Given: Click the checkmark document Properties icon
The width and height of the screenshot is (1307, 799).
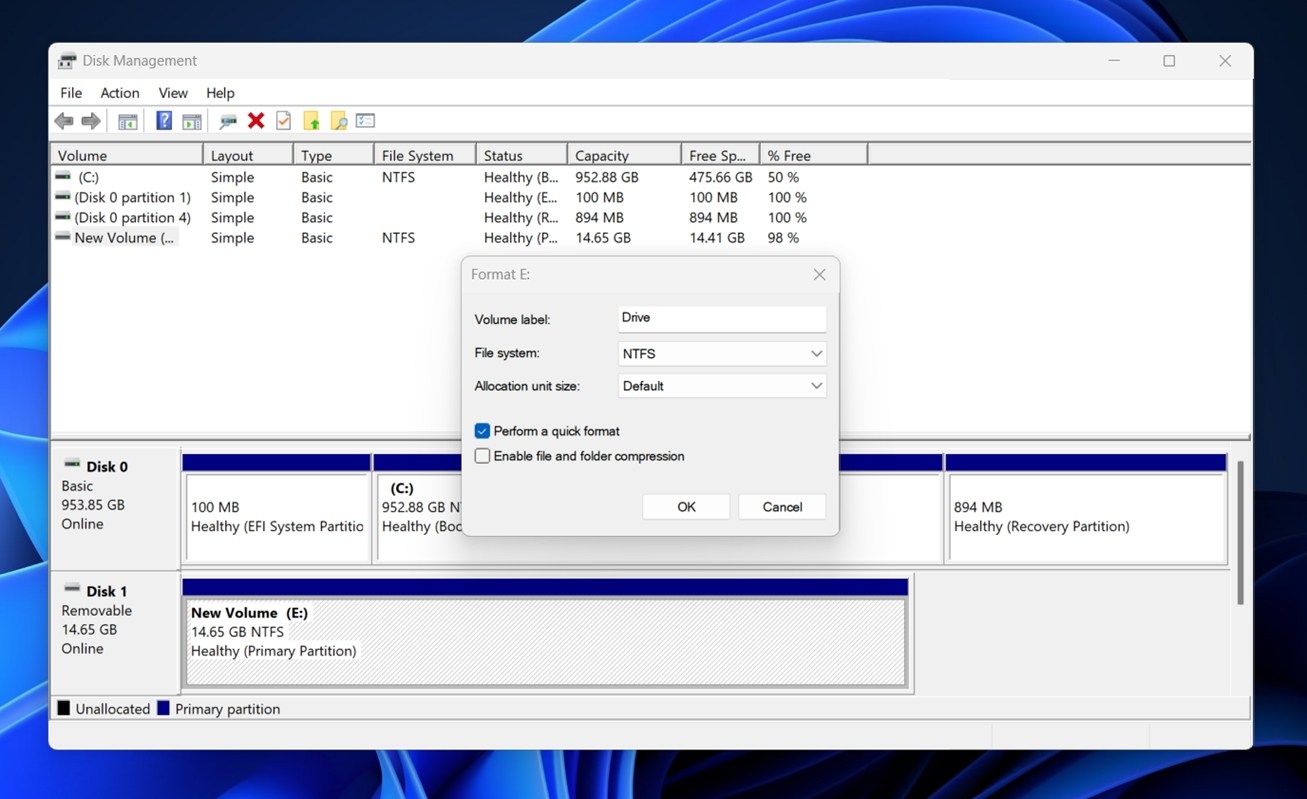Looking at the screenshot, I should [x=284, y=121].
